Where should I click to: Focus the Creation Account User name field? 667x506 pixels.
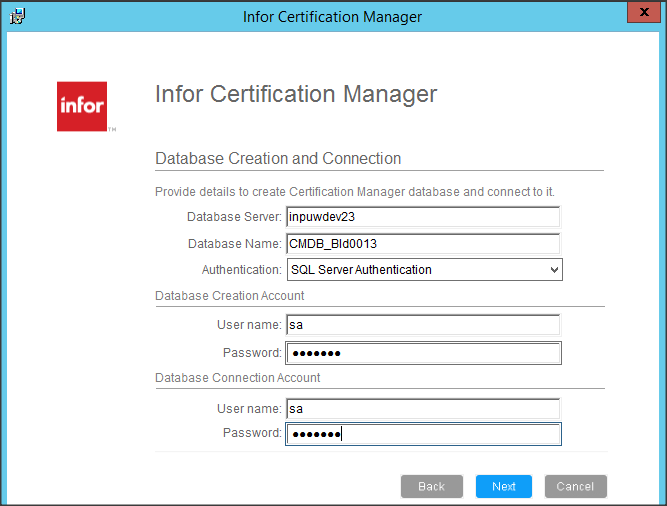tap(423, 325)
